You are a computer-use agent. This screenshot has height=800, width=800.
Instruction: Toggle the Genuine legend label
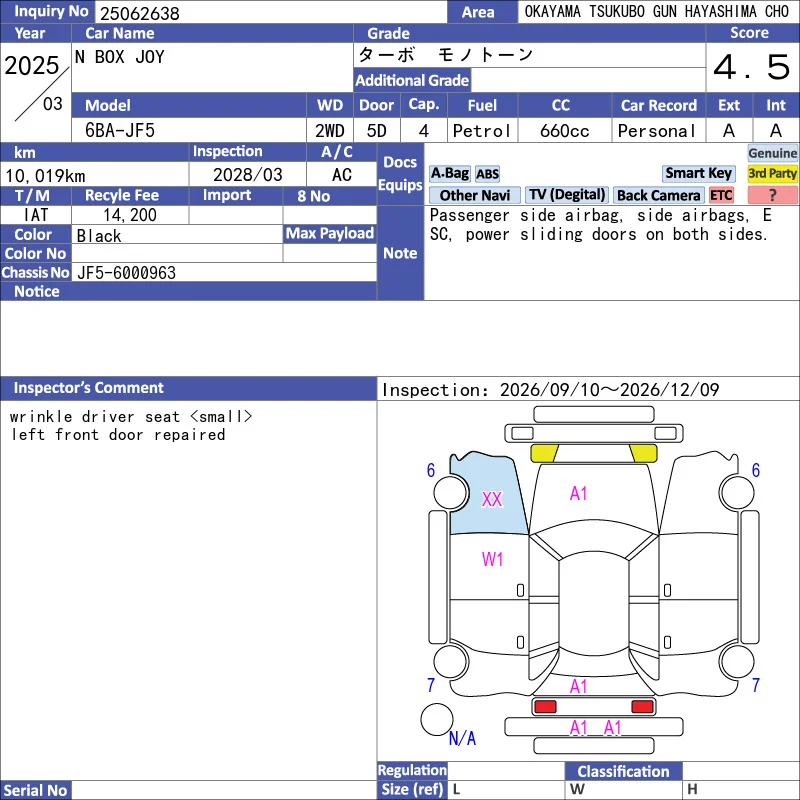tap(772, 153)
